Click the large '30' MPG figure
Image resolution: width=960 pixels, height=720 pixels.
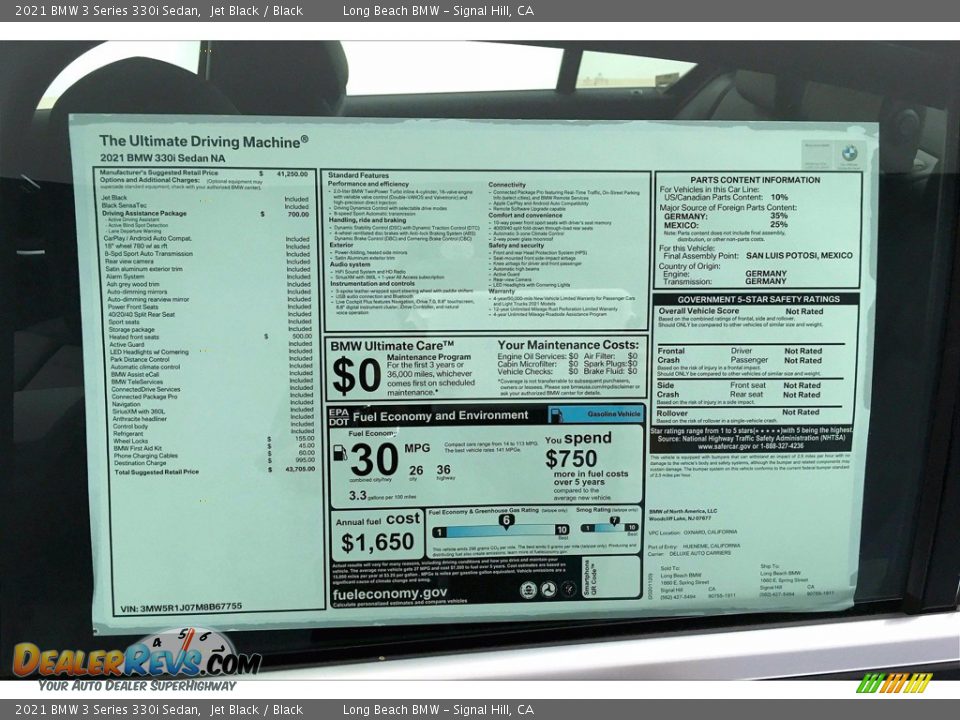[x=373, y=459]
